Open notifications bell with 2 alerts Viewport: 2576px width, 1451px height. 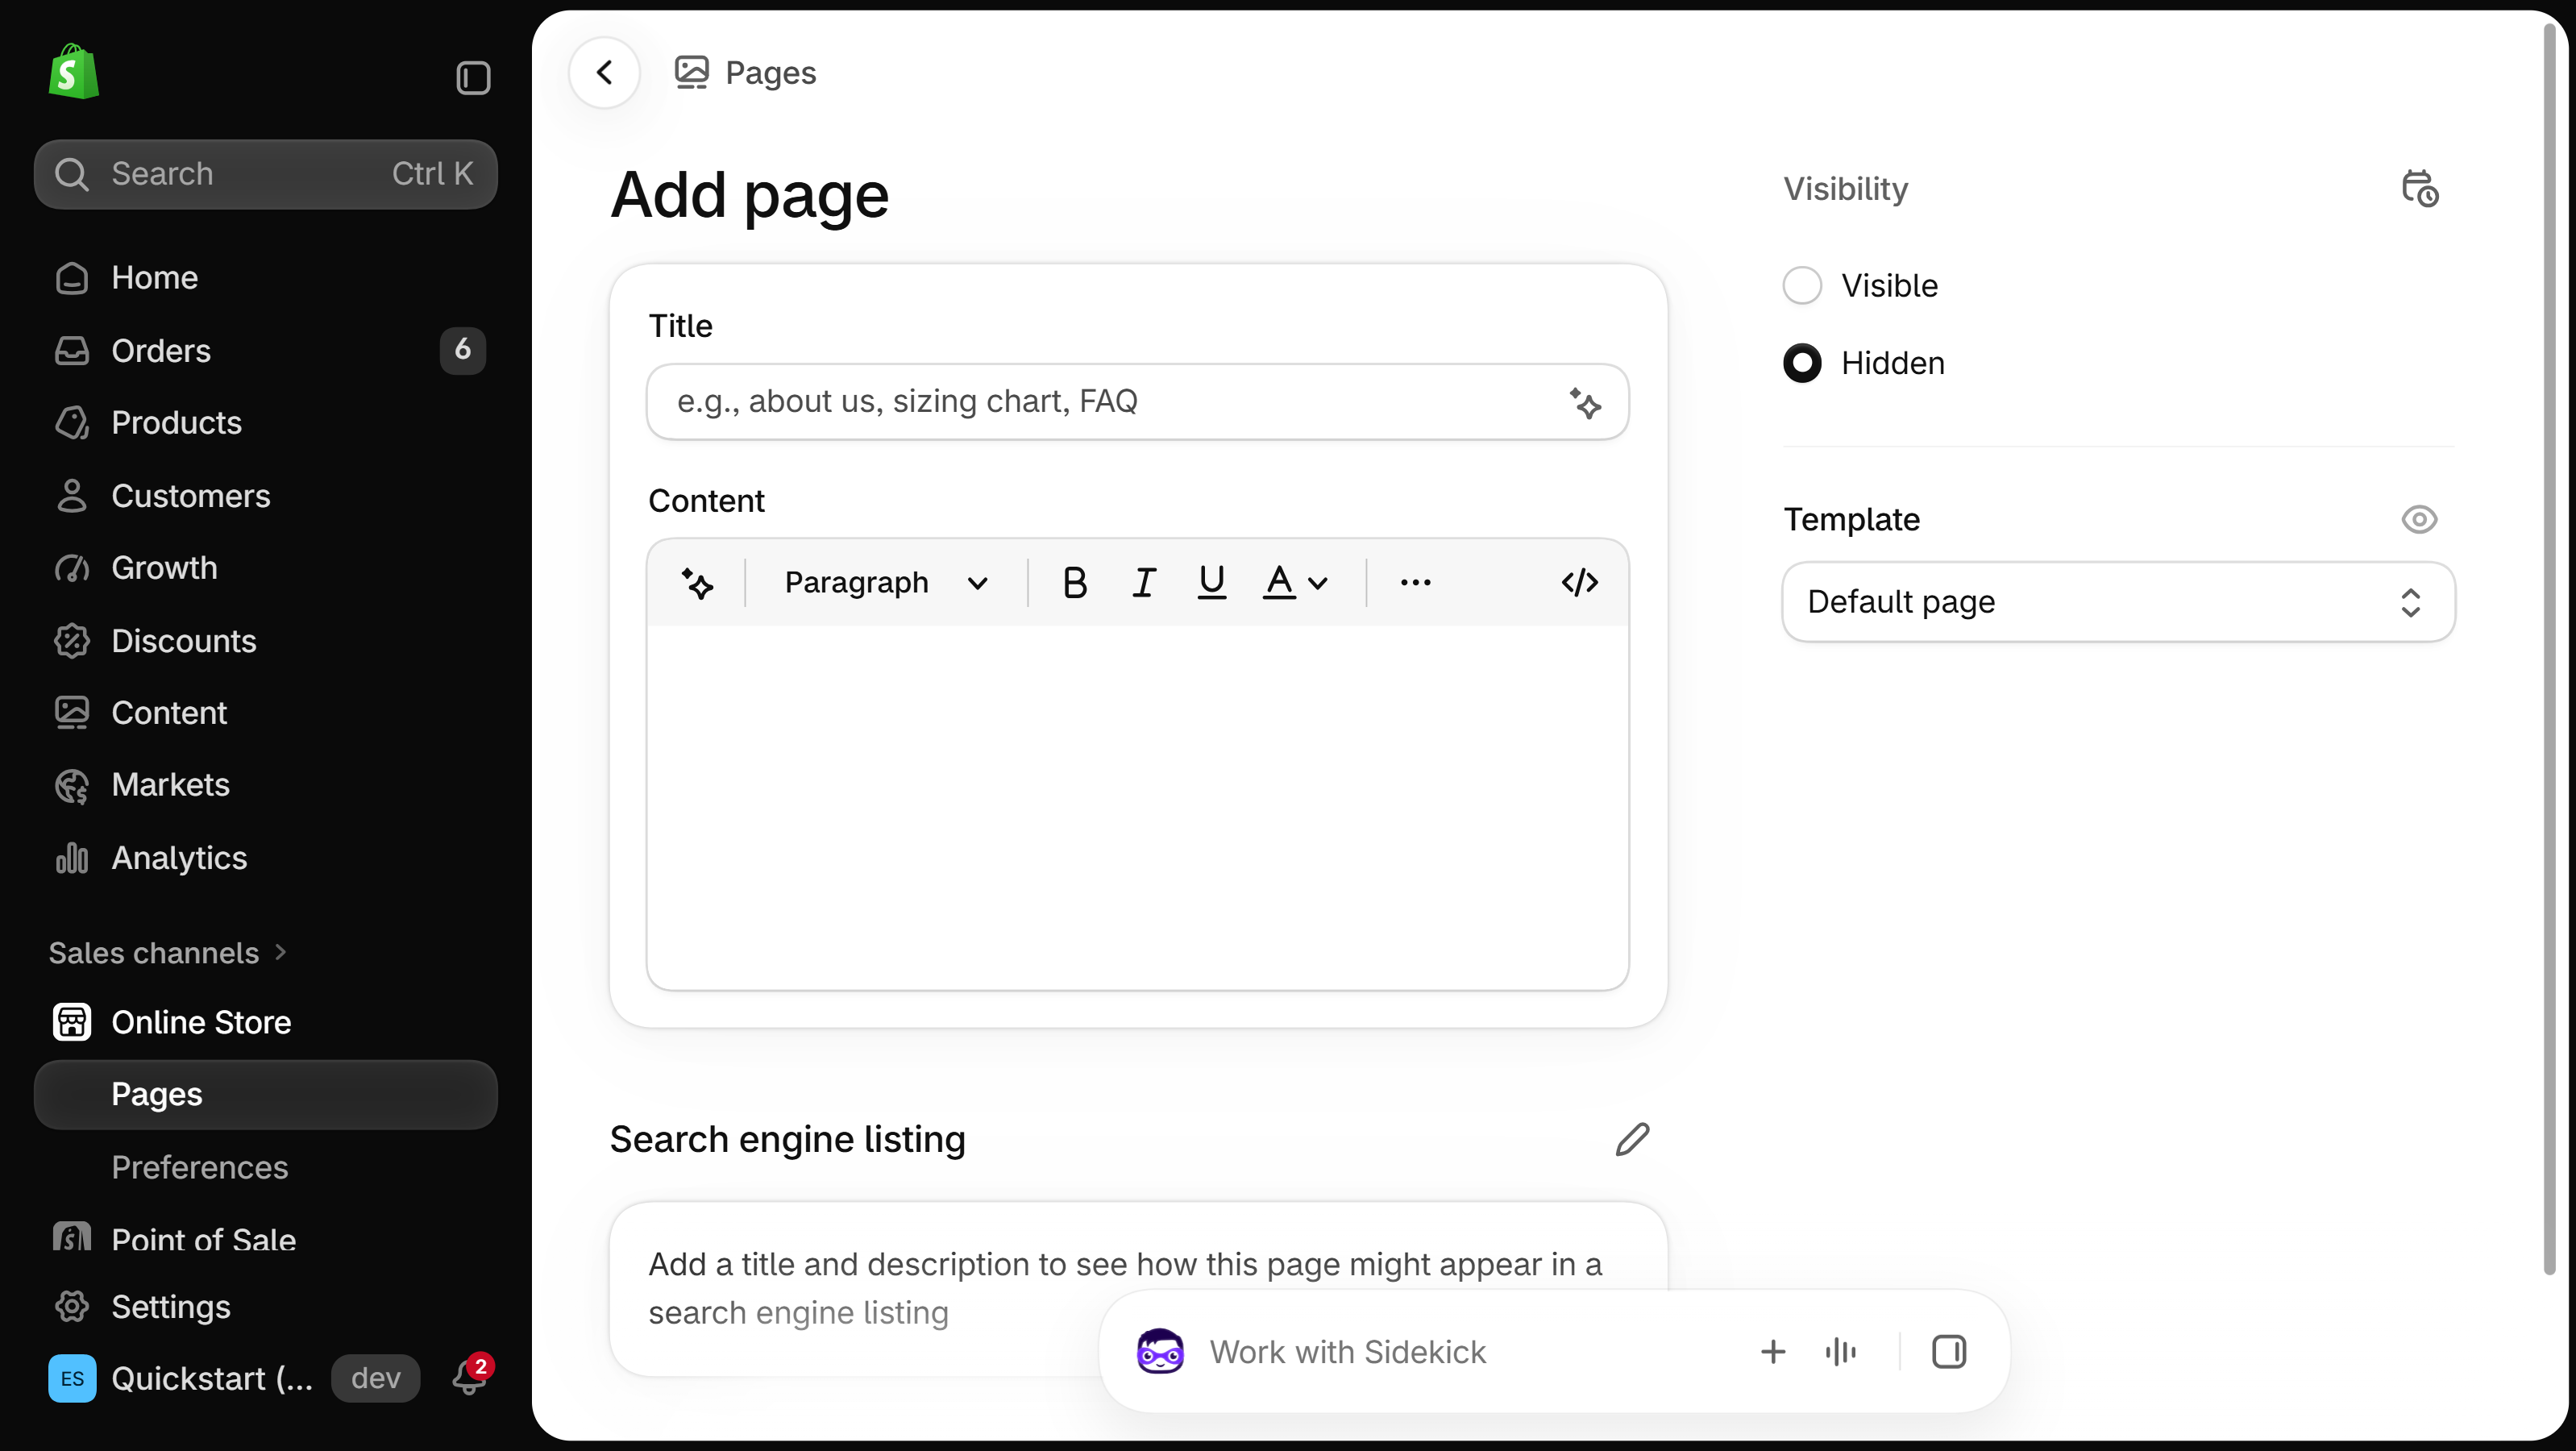pos(471,1377)
